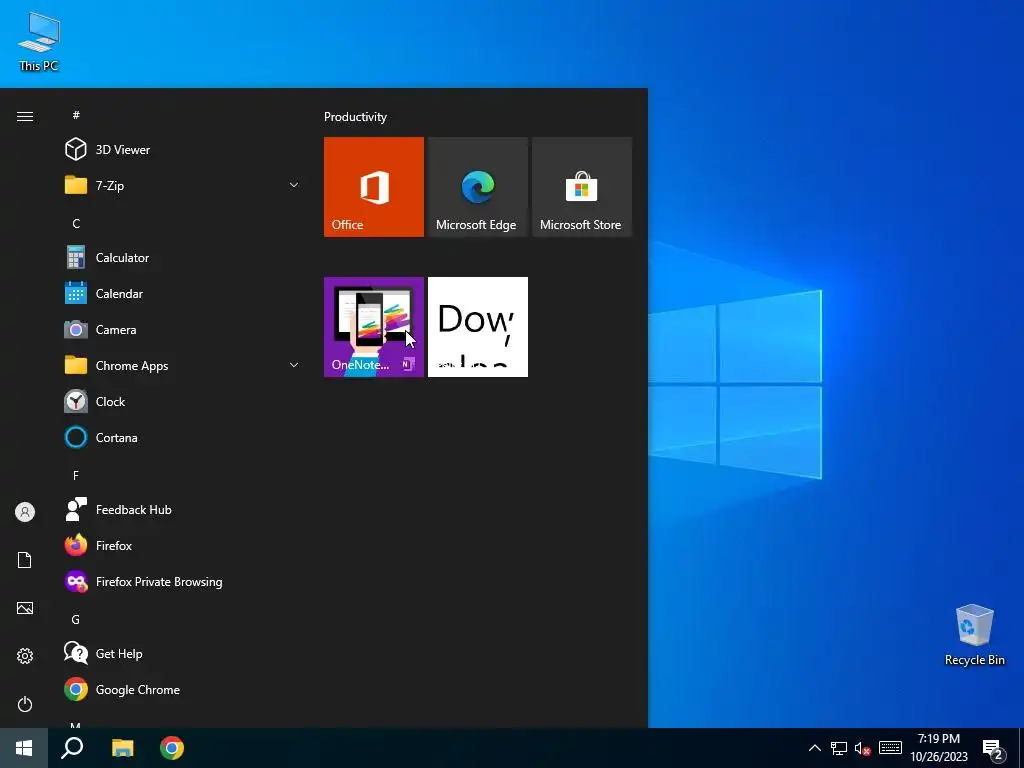1024x768 pixels.
Task: Open 3D Viewer from the app list
Action: click(183, 150)
